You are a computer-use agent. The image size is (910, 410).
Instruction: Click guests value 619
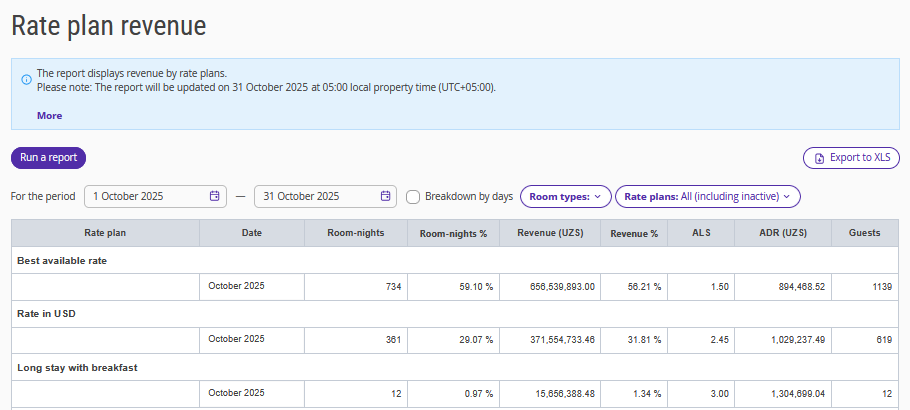tap(884, 340)
